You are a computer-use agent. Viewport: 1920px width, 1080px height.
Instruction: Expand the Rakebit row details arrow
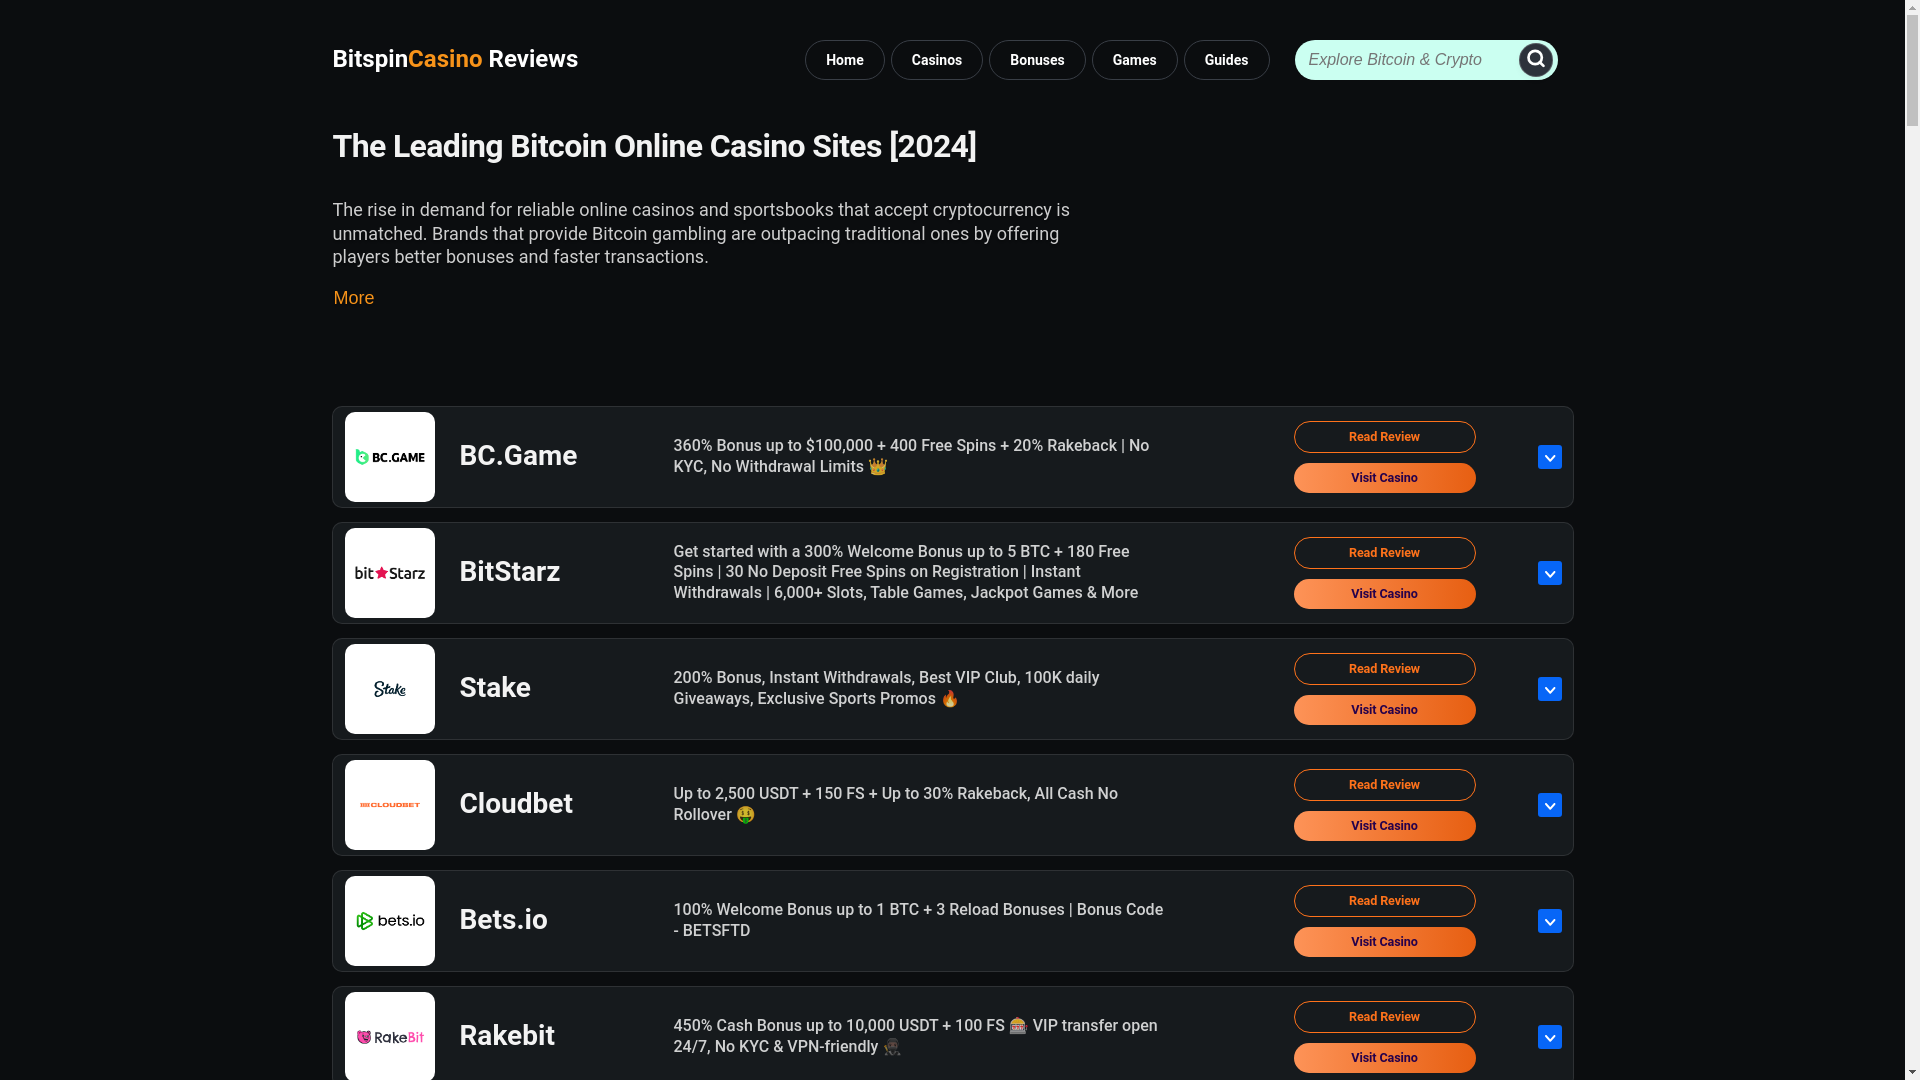[1550, 1037]
